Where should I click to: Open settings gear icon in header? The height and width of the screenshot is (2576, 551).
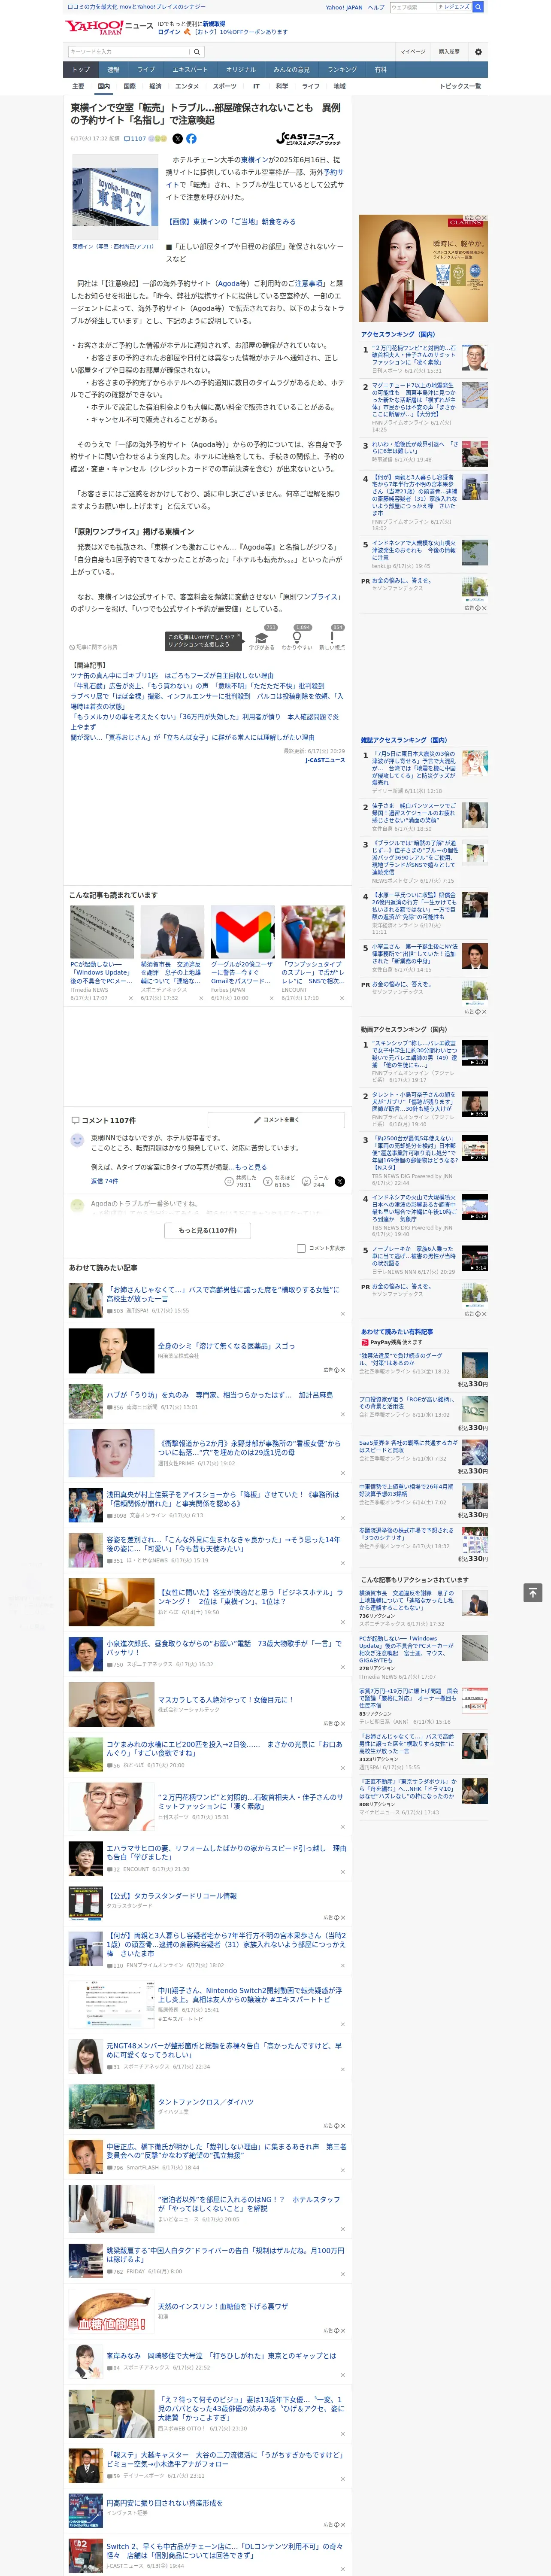(478, 52)
